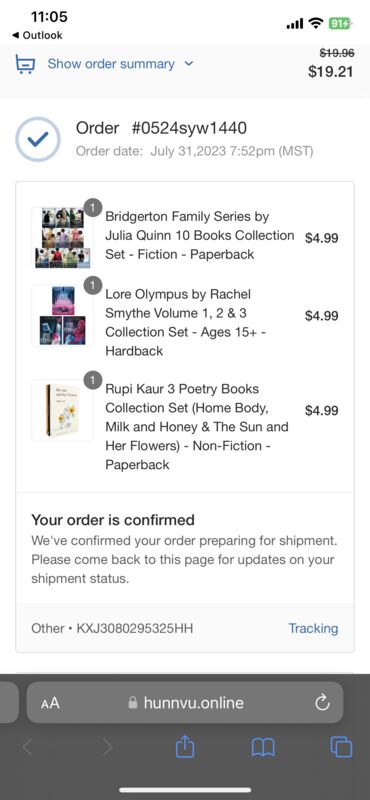
Task: Tap the AA reader text size button
Action: pos(50,704)
